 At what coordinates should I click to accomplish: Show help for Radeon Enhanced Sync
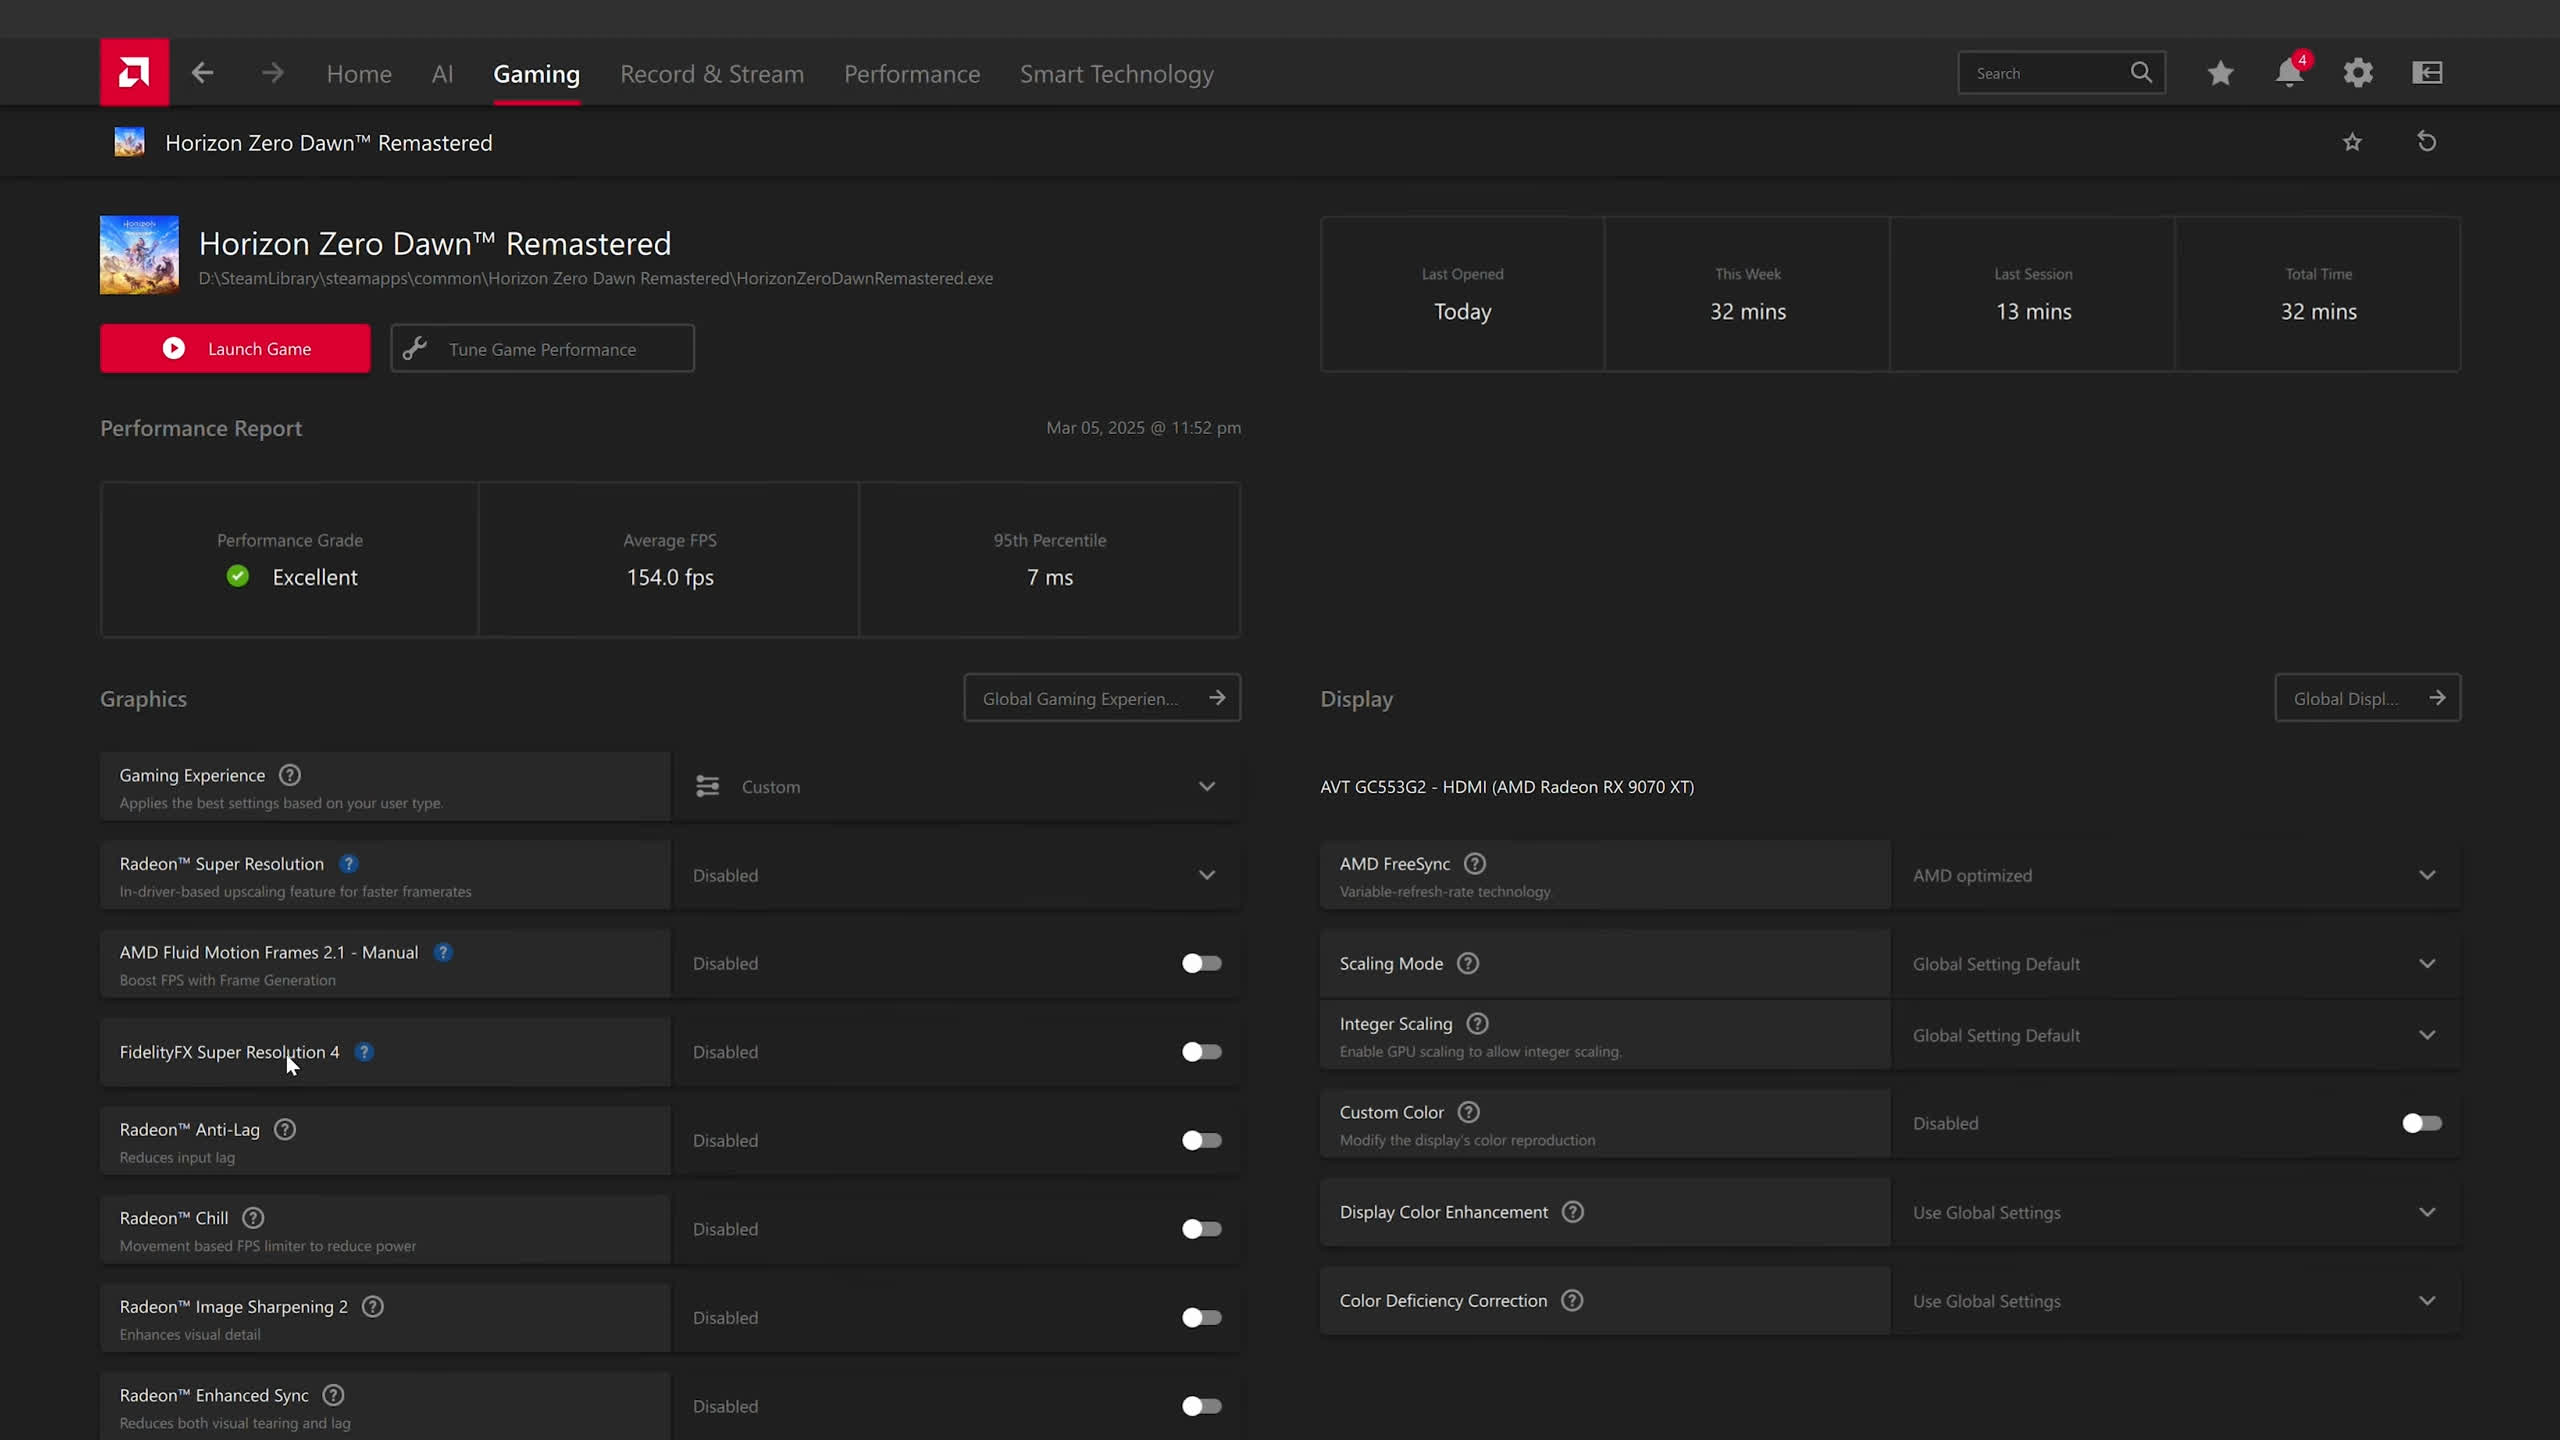(x=334, y=1394)
